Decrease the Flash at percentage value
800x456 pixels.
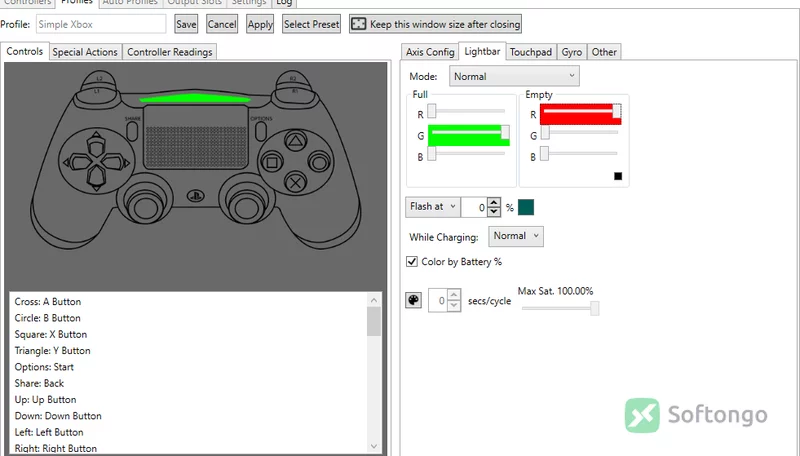[493, 212]
